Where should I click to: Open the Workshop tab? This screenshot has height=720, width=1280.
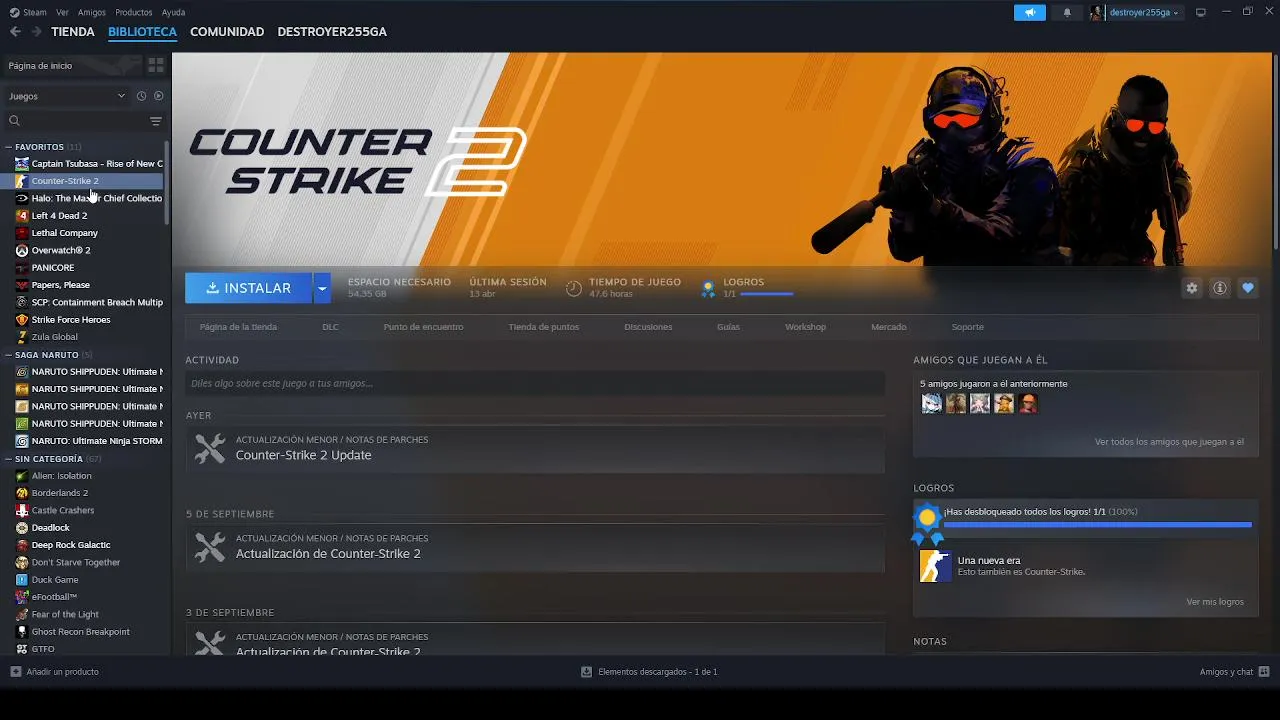[805, 327]
